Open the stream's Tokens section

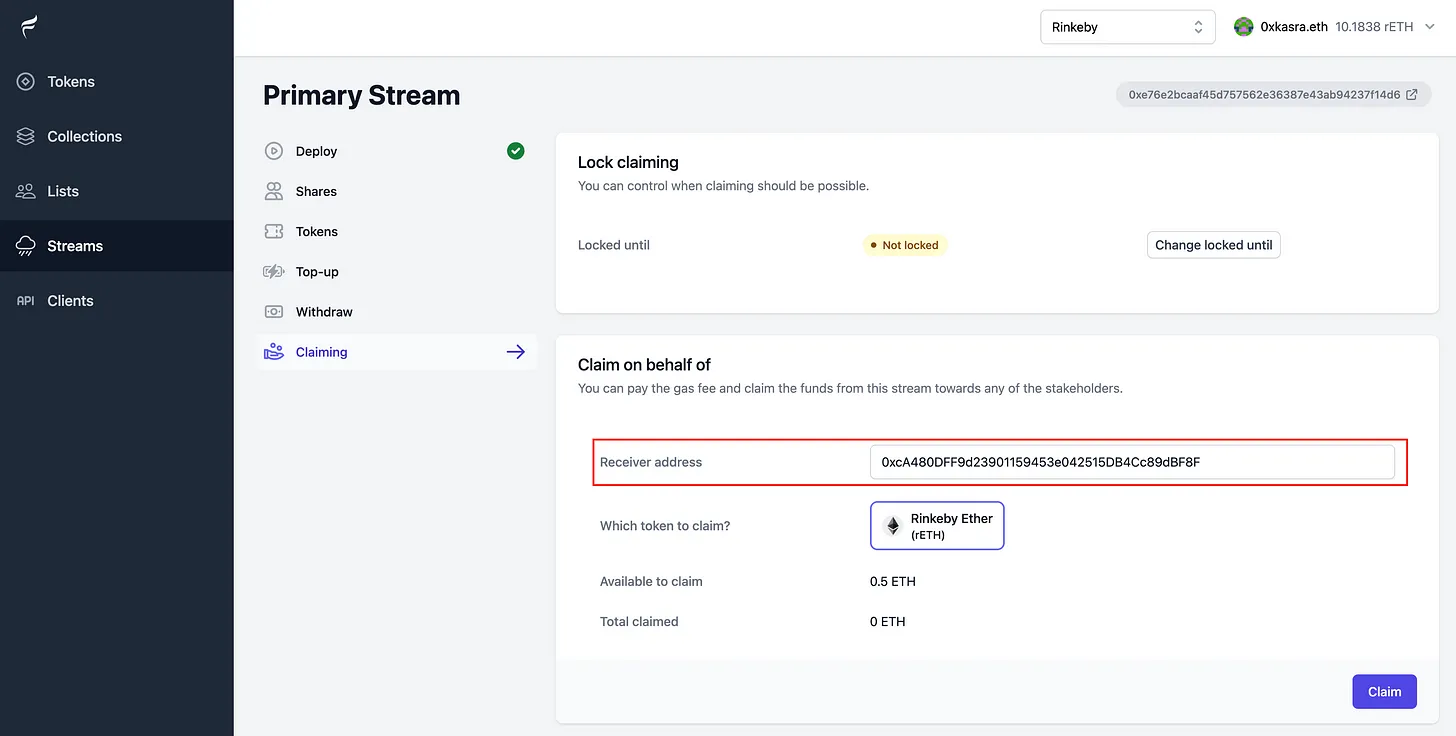point(396,231)
